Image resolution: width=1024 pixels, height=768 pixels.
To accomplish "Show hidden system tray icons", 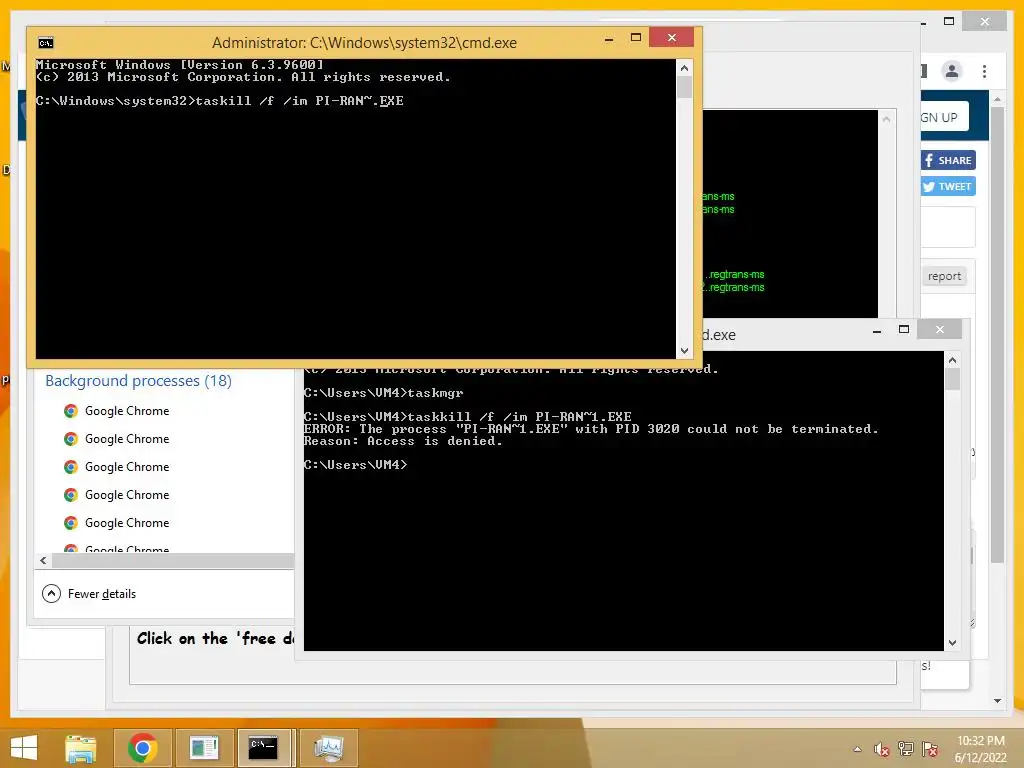I will [857, 749].
